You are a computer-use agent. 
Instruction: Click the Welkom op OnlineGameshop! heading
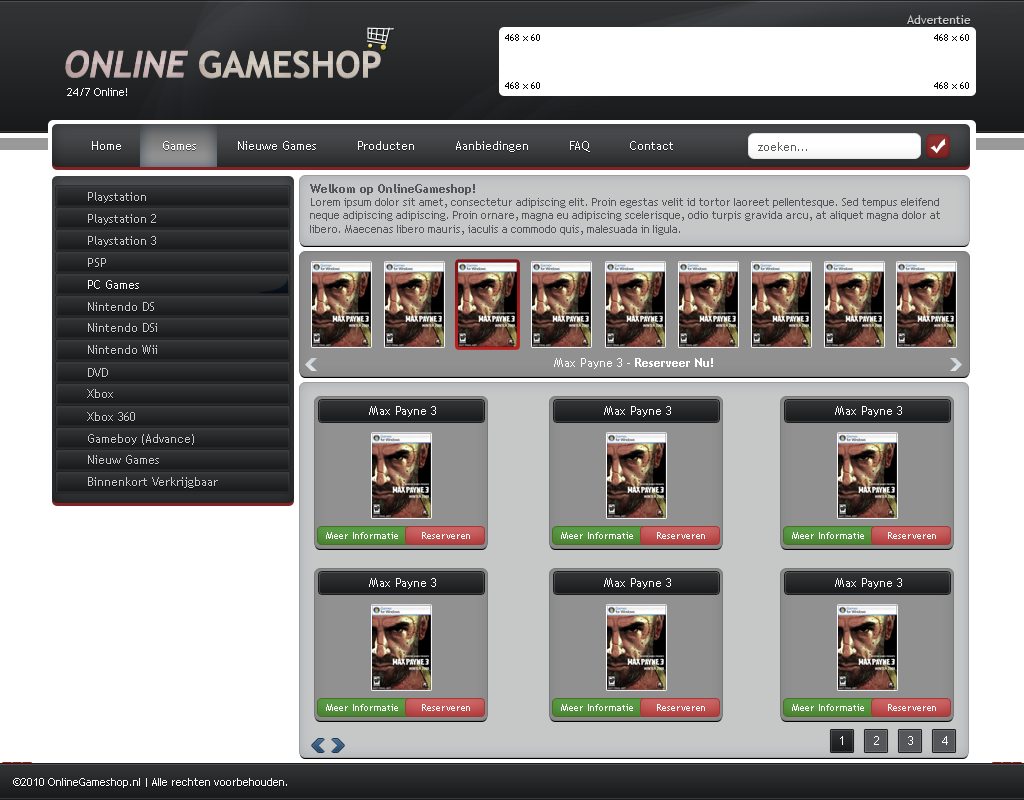[392, 189]
